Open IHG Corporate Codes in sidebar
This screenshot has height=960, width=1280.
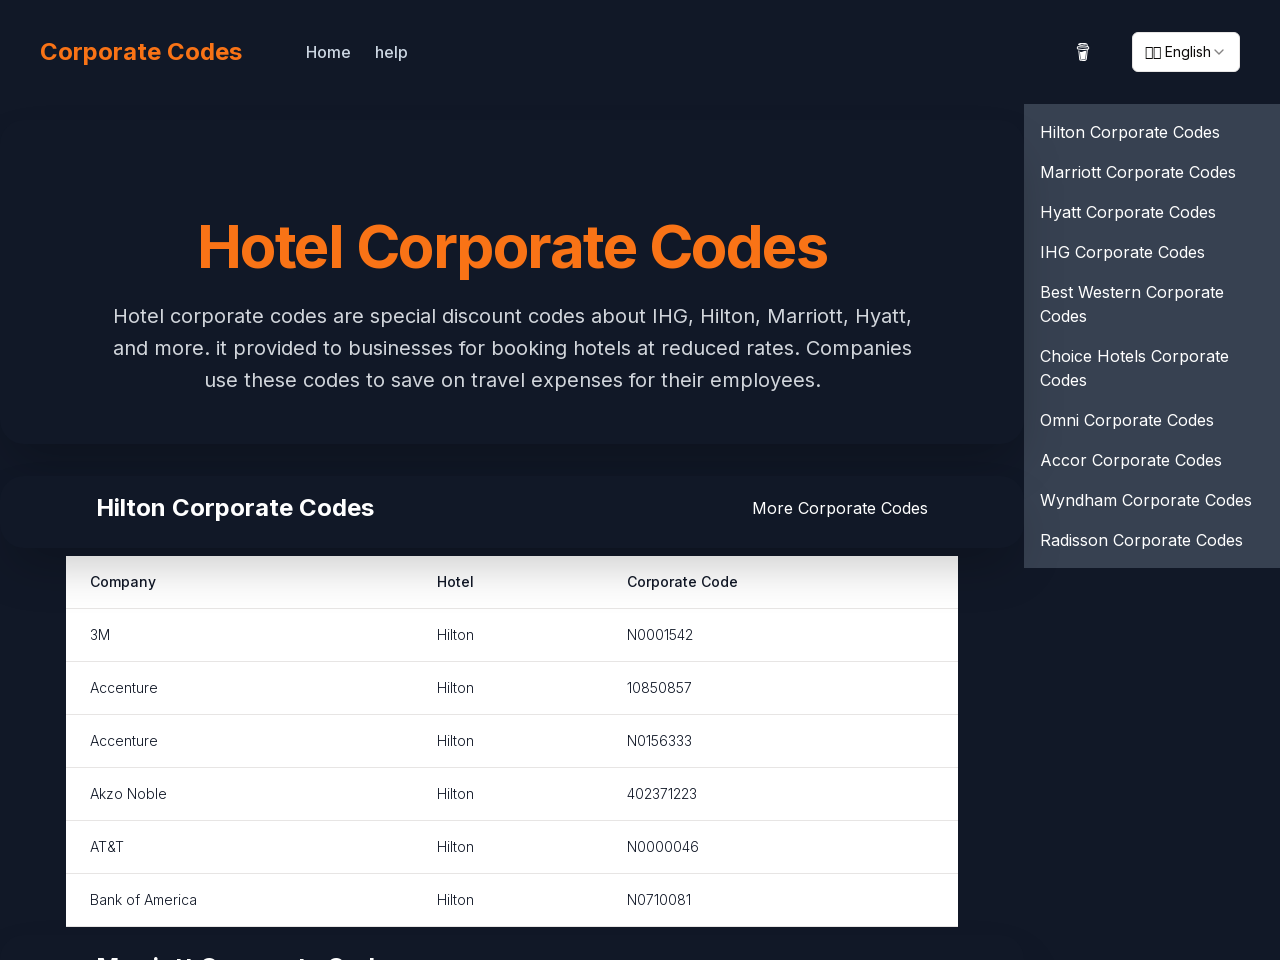[x=1122, y=250]
